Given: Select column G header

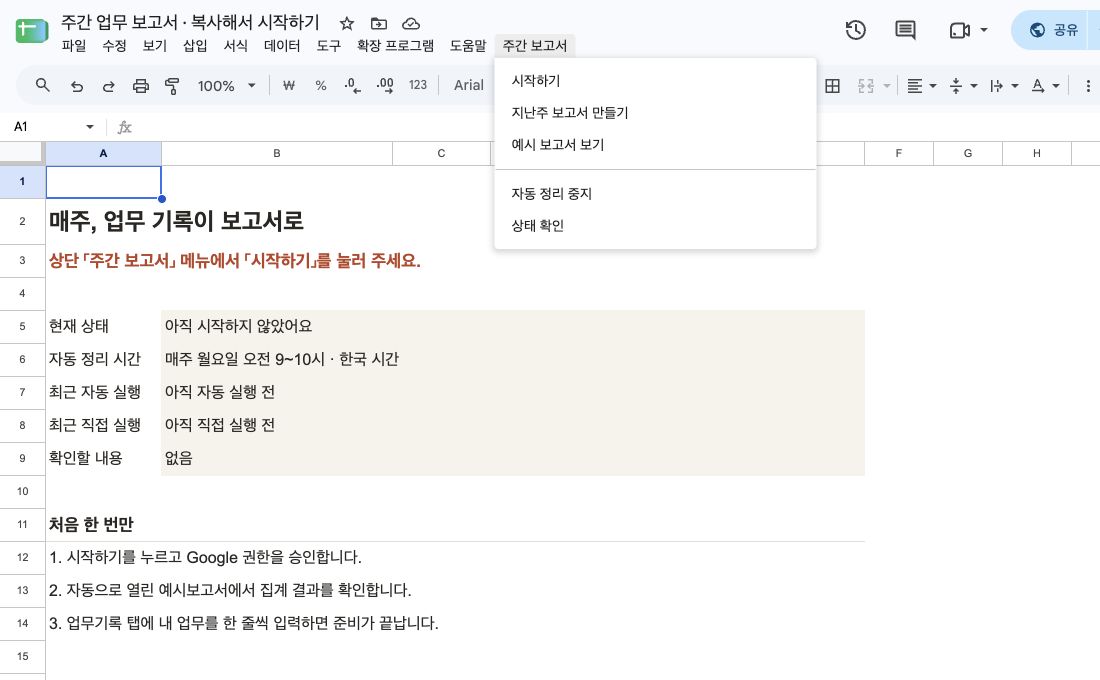Looking at the screenshot, I should coord(967,153).
